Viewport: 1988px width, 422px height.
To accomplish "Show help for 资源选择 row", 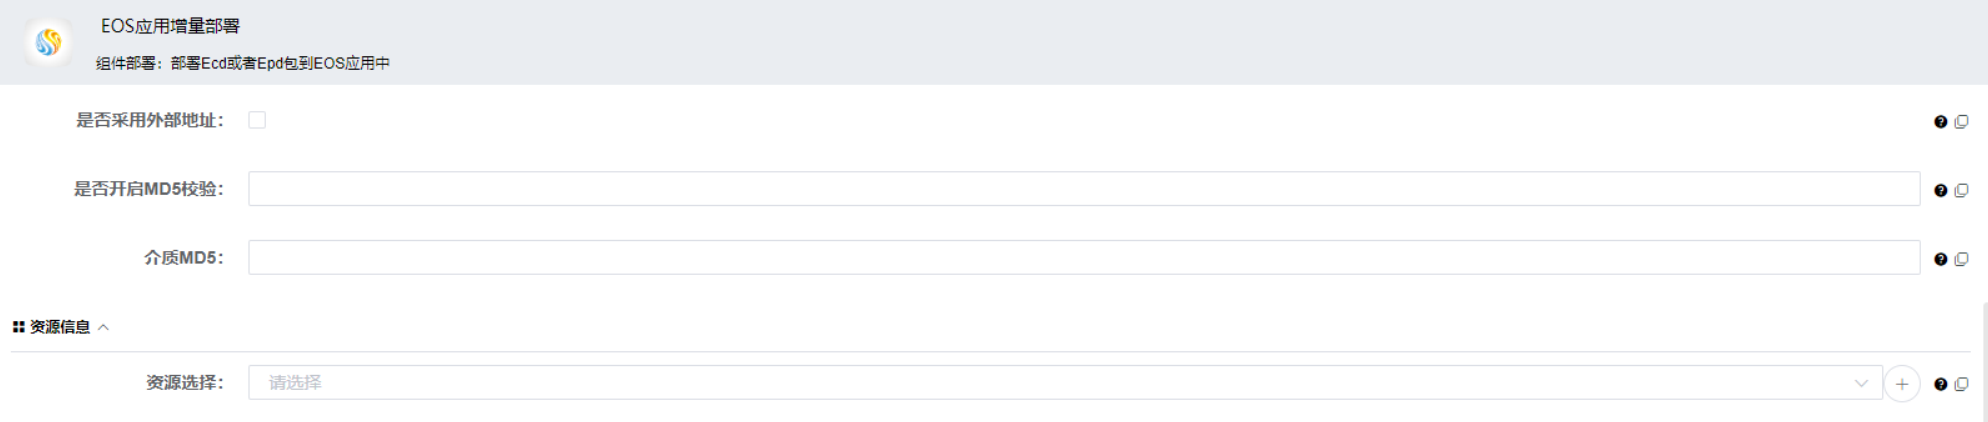I will (x=1940, y=385).
